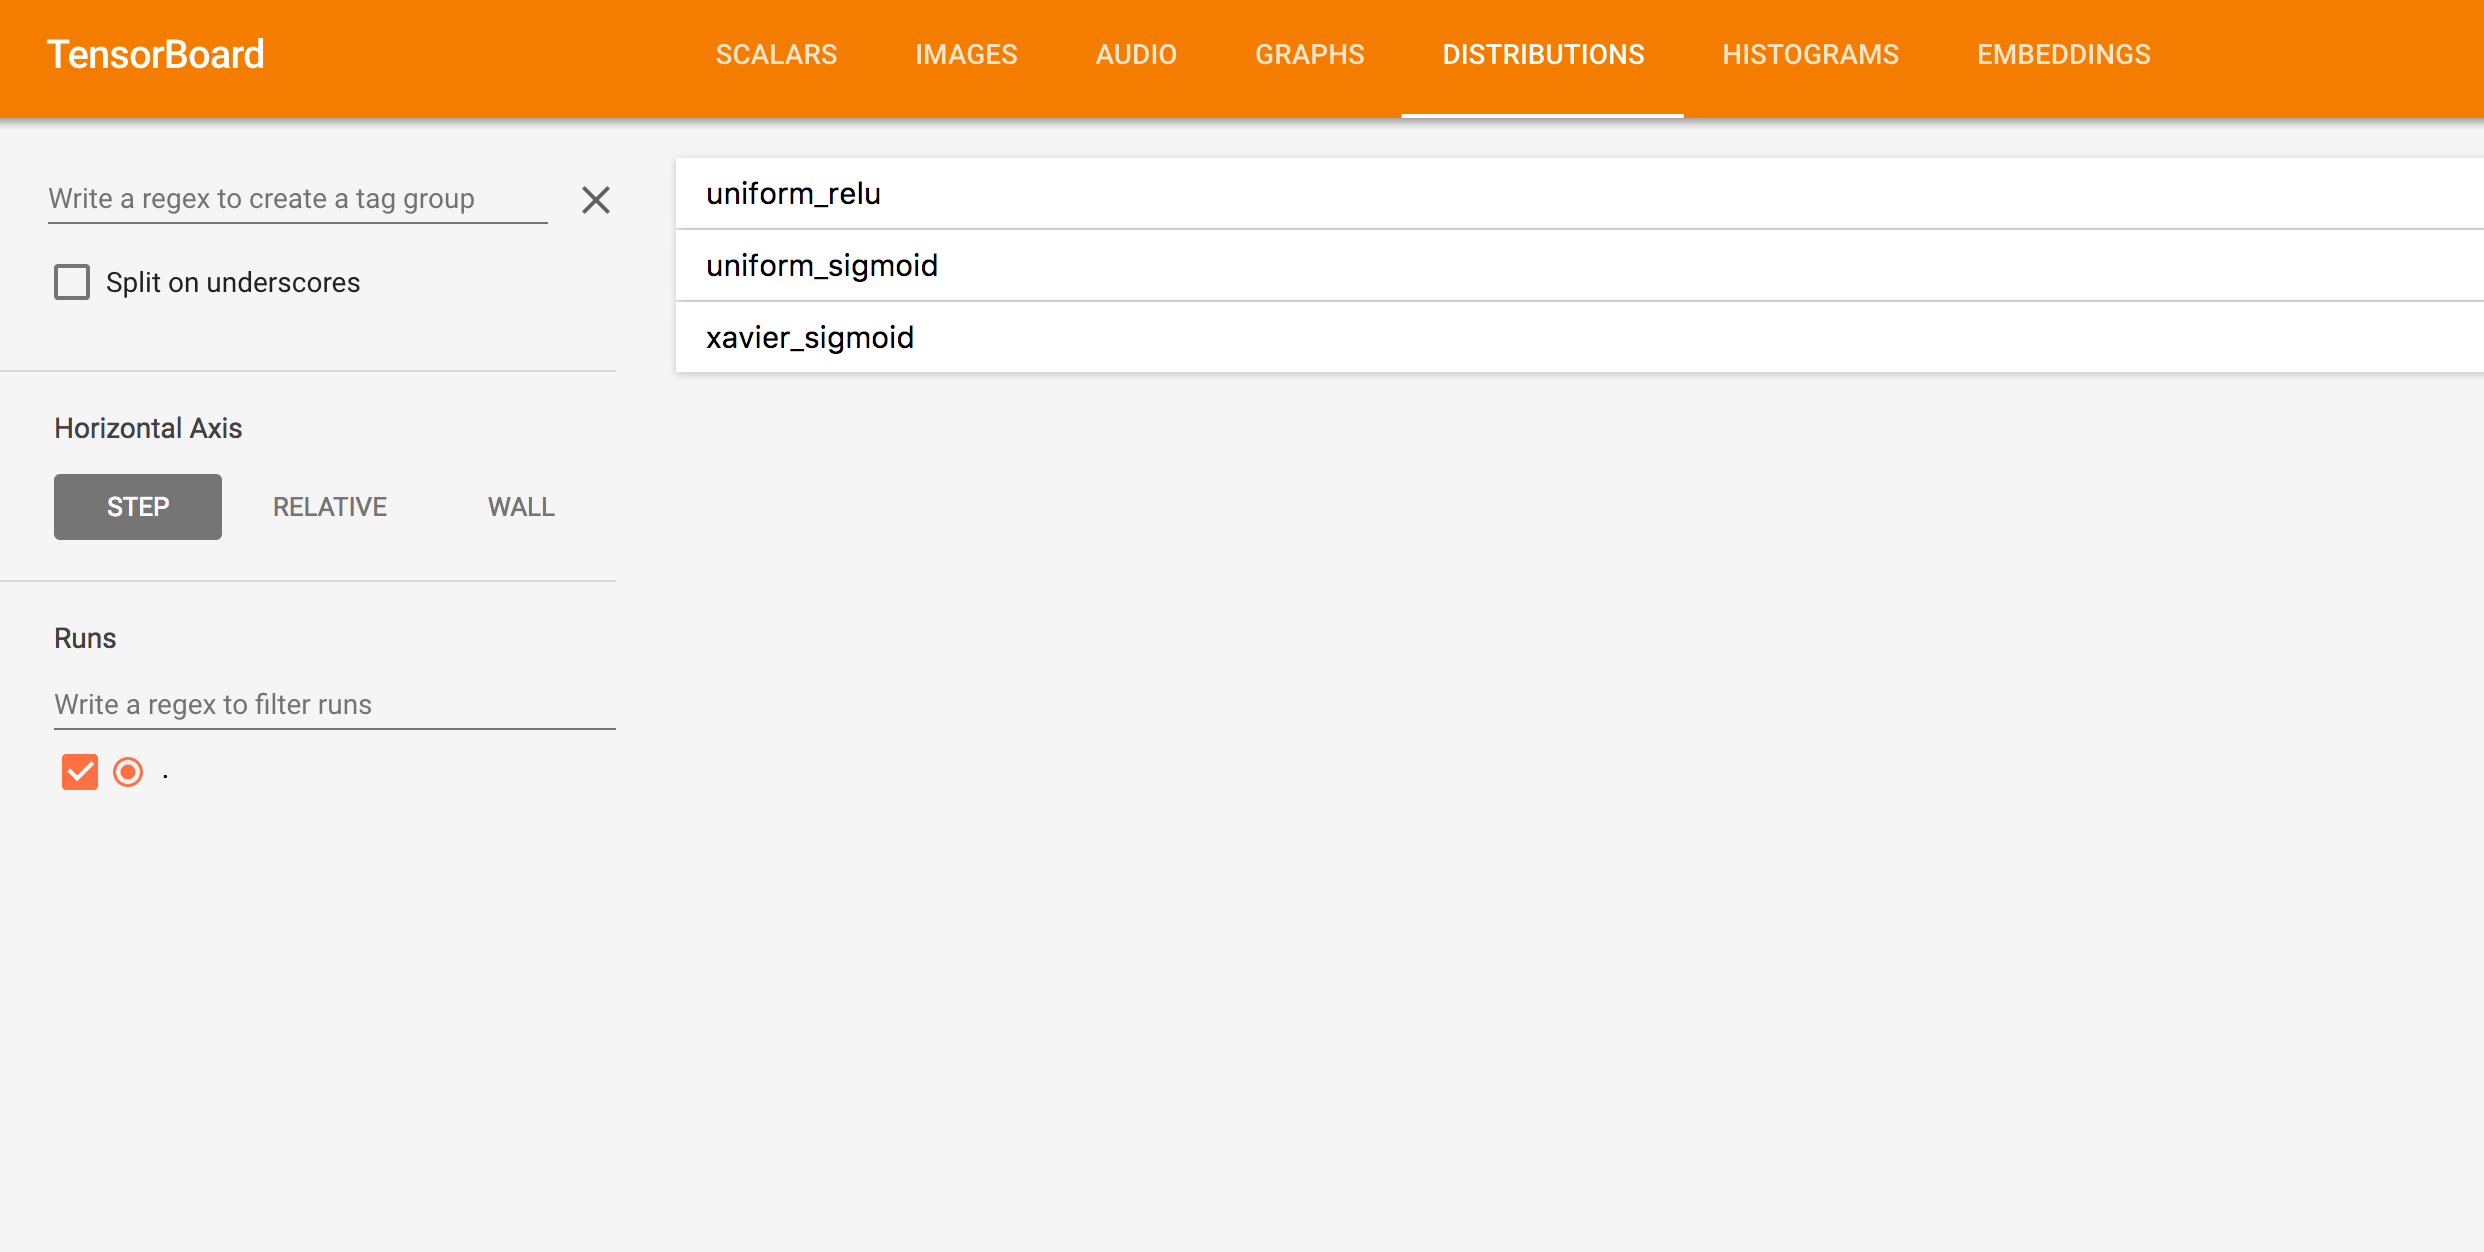
Task: Uncheck the '.' run checkbox
Action: point(80,772)
